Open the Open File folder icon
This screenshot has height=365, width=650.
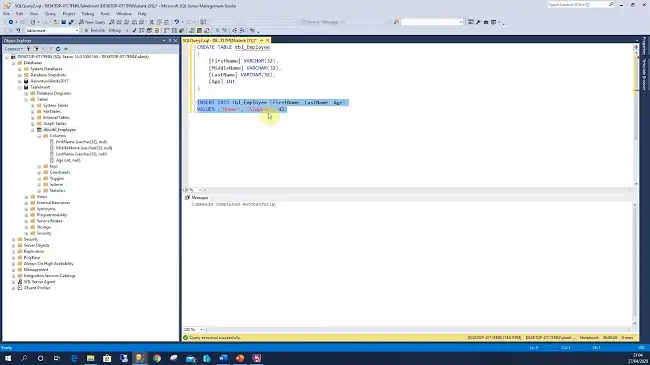(x=56, y=22)
